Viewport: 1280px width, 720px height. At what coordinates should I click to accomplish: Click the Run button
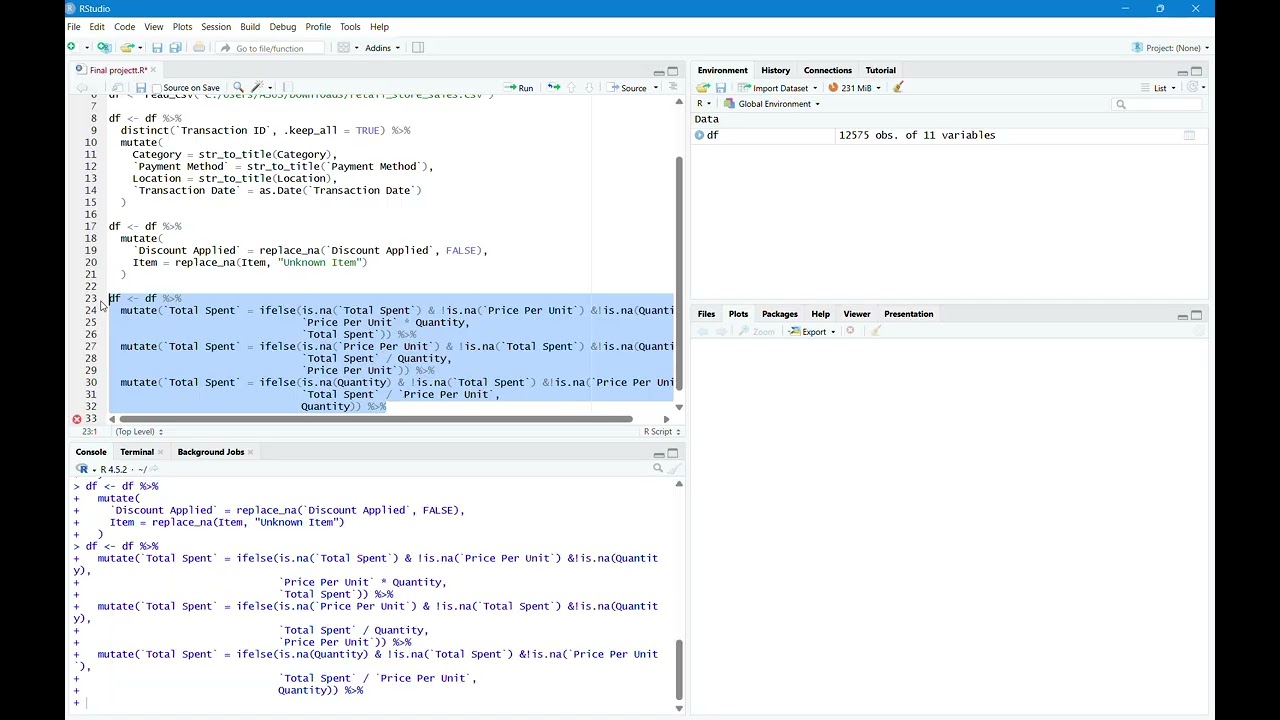click(519, 88)
